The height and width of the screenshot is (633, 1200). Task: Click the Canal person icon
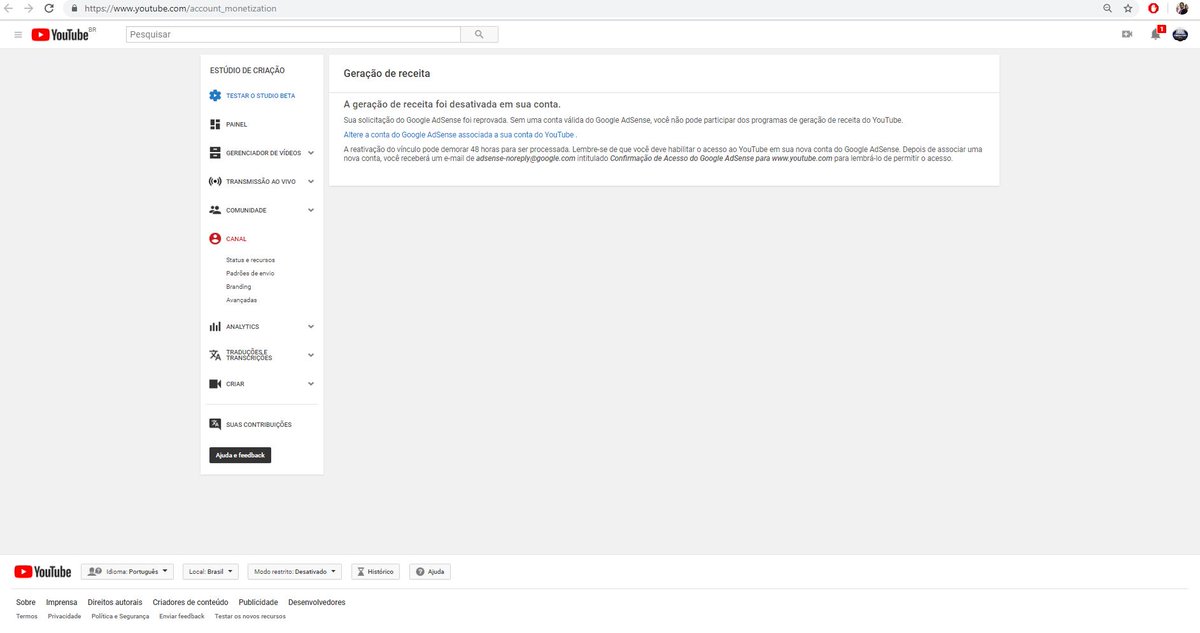[215, 239]
